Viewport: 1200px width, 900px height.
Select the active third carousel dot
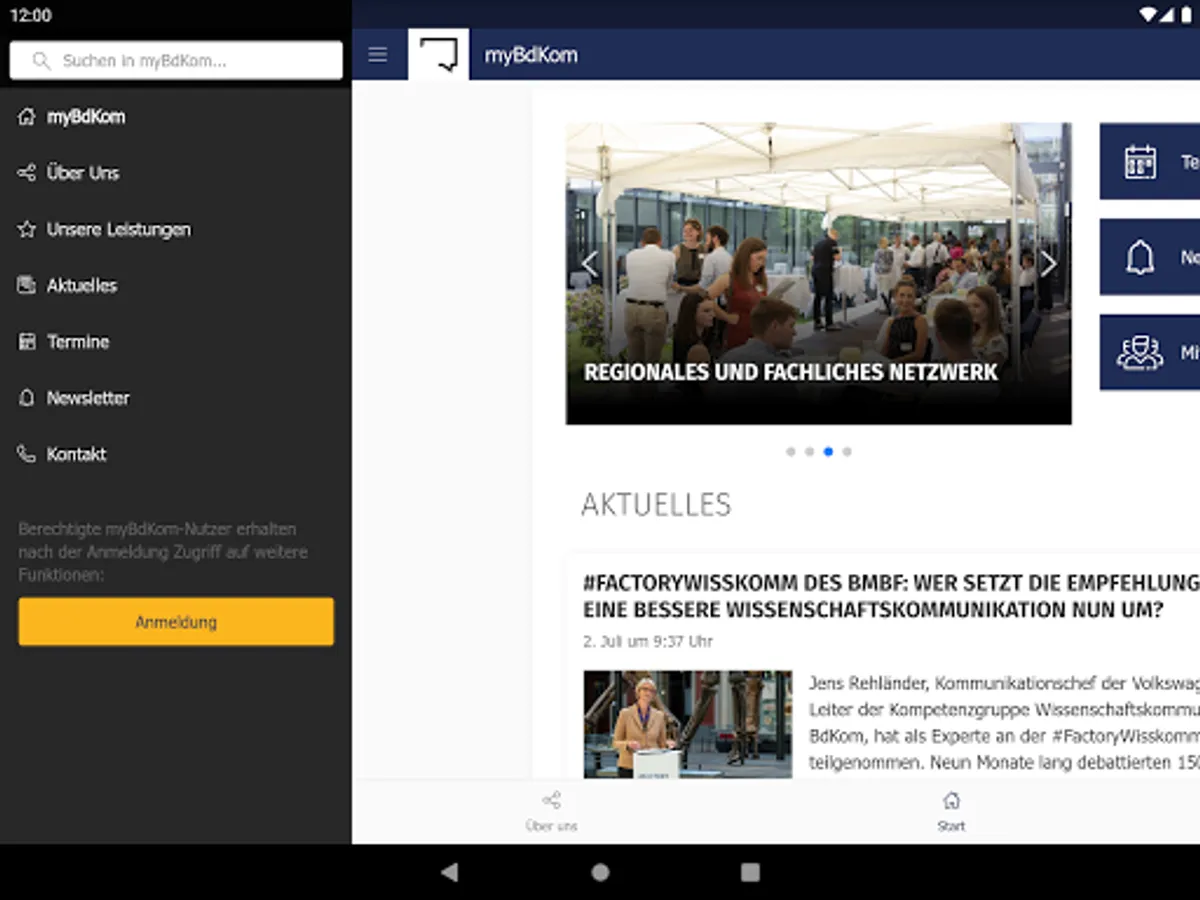[x=828, y=452]
